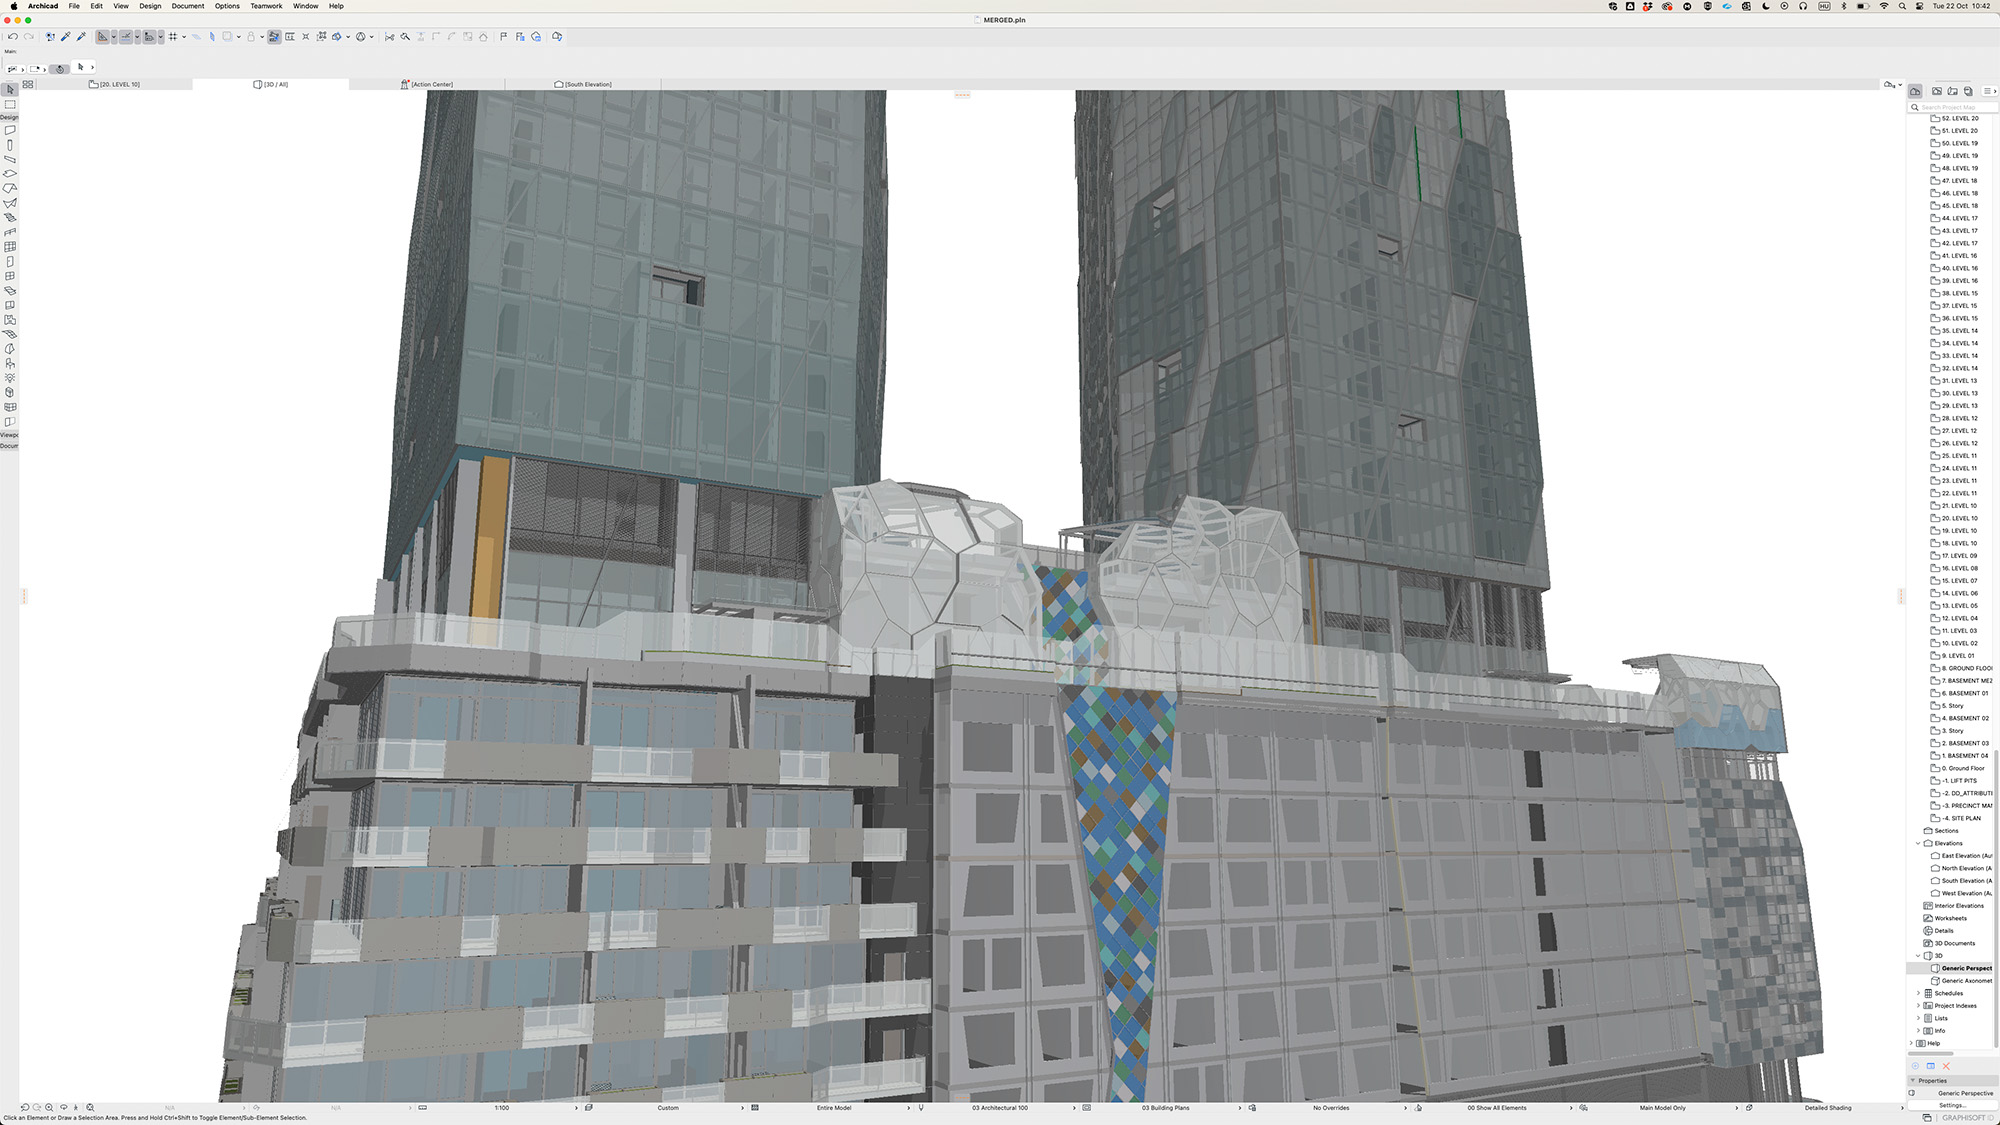Select Publisher Sets in Navigator
This screenshot has height=1125, width=2000.
coord(1968,91)
